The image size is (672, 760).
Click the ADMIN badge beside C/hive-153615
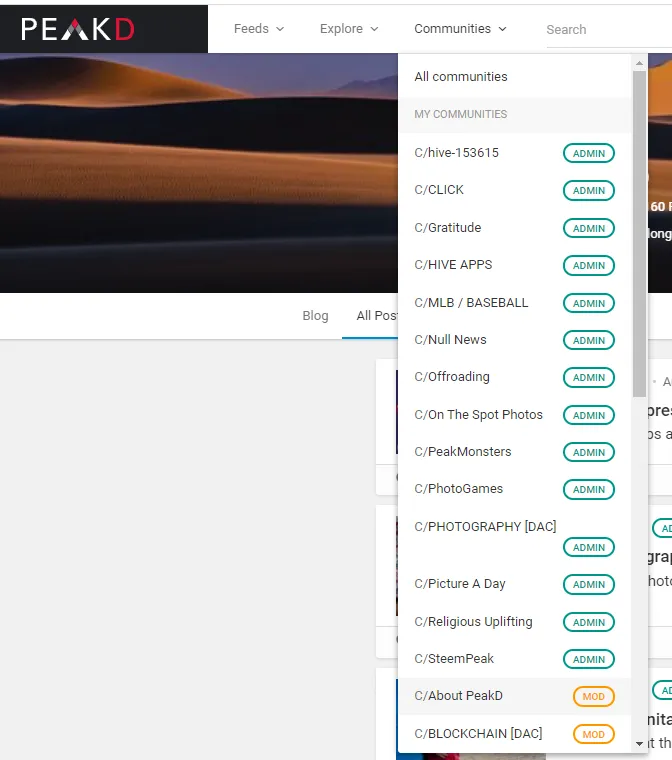(589, 153)
